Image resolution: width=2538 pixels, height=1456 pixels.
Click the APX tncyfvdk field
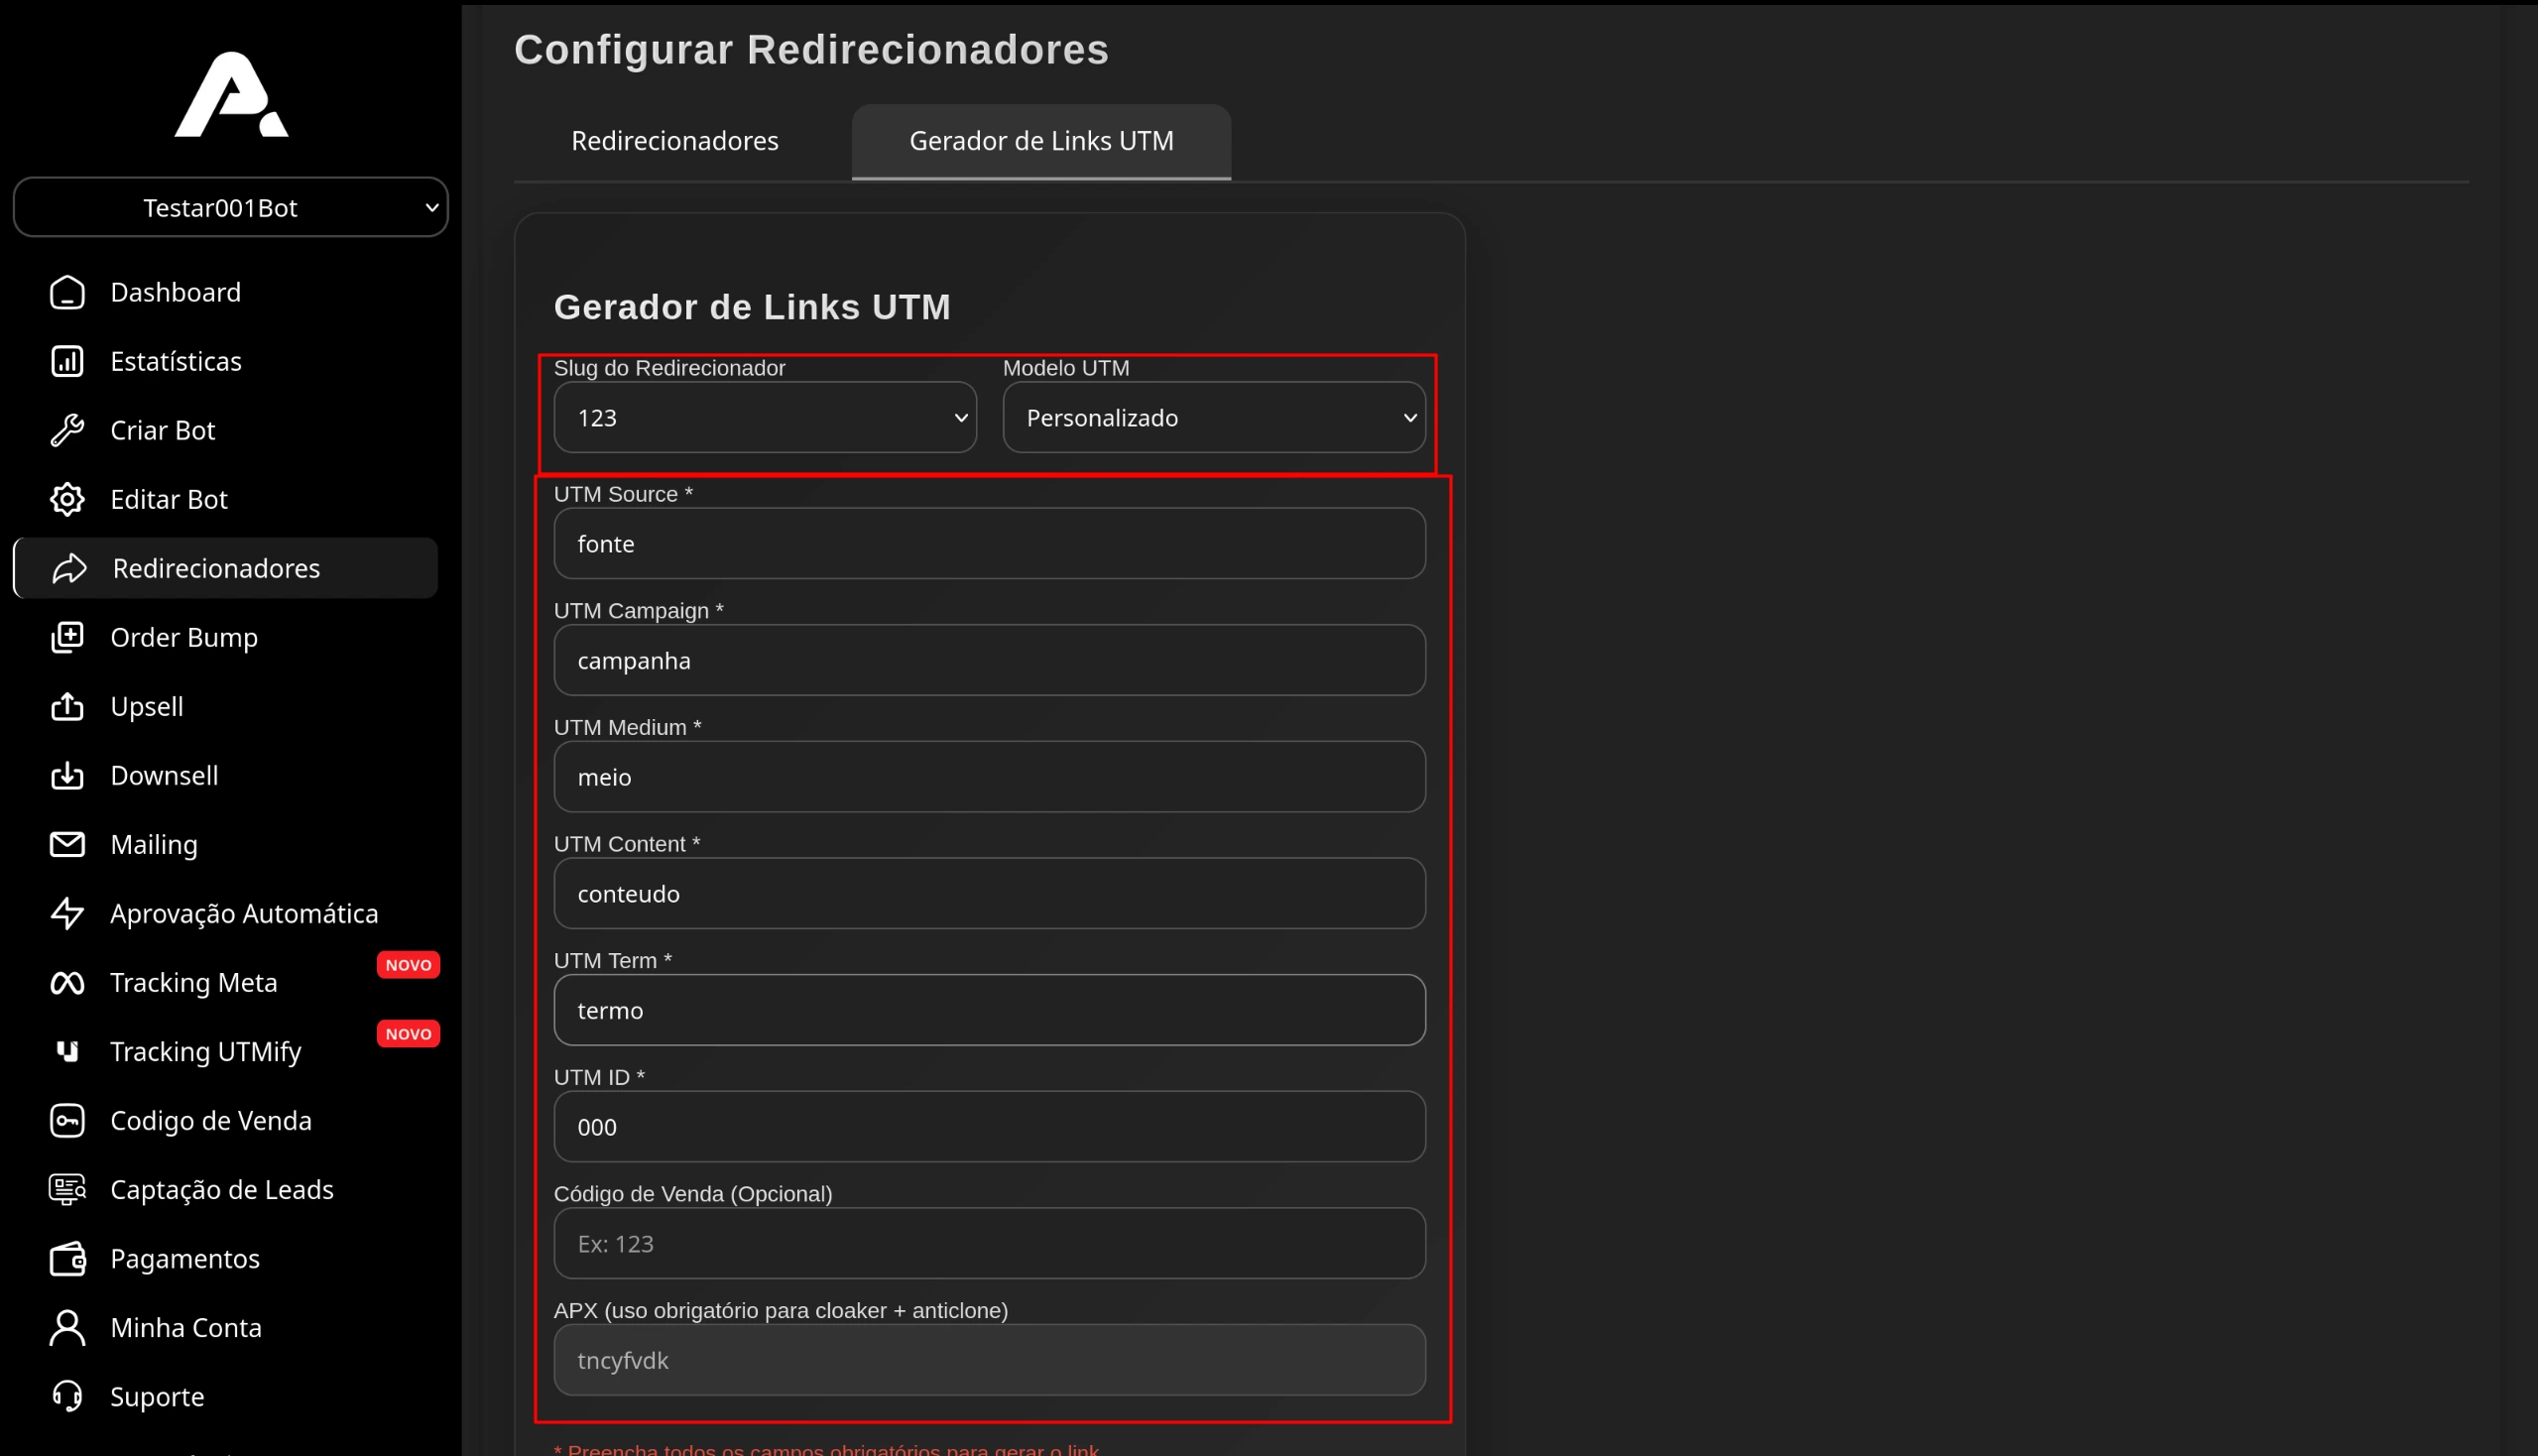tap(989, 1360)
